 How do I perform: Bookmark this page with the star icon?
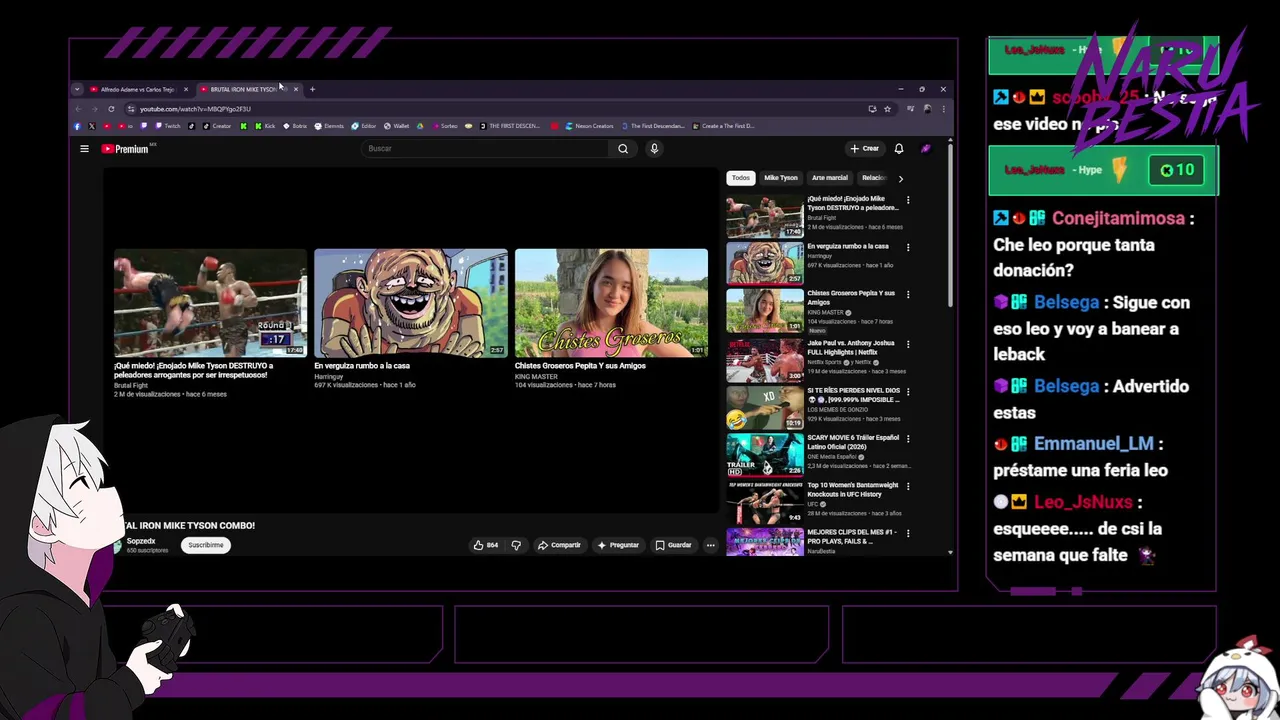[x=887, y=108]
